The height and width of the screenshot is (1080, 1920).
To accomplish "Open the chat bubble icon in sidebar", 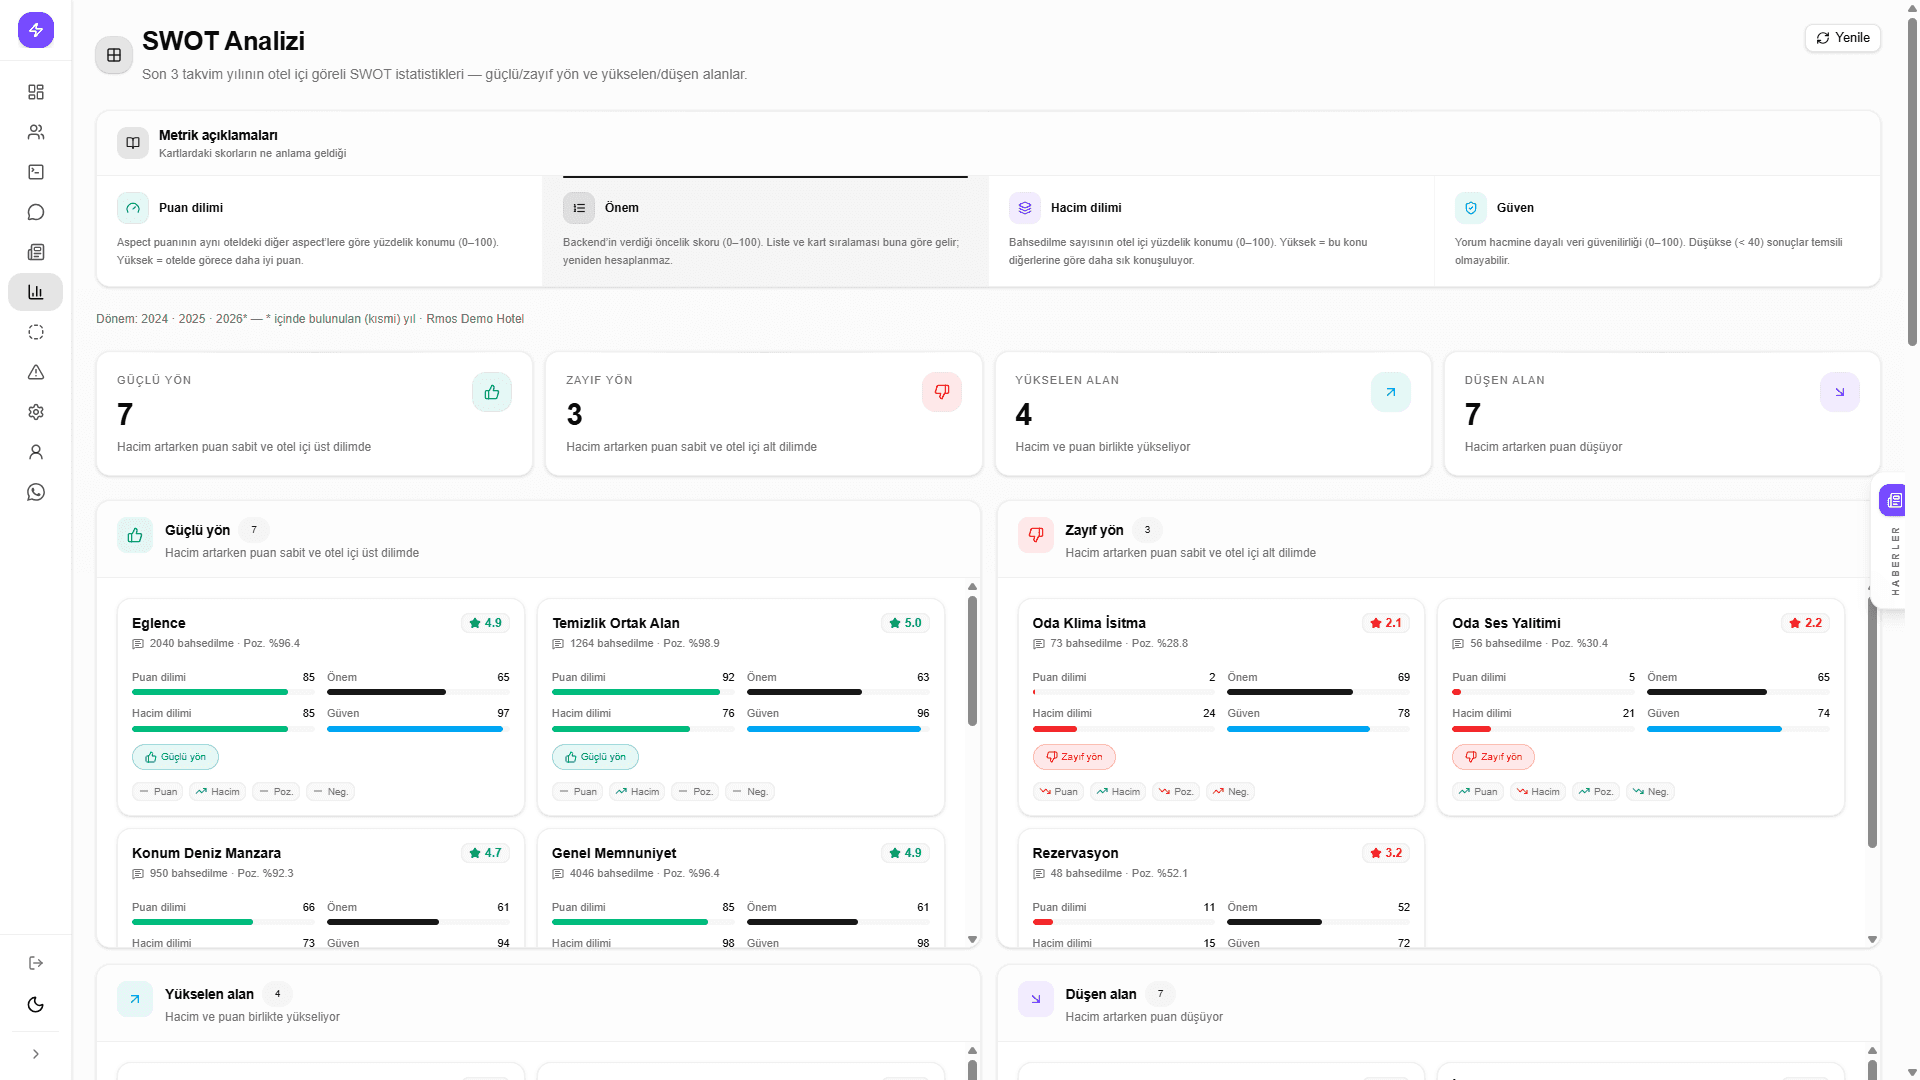I will [36, 212].
